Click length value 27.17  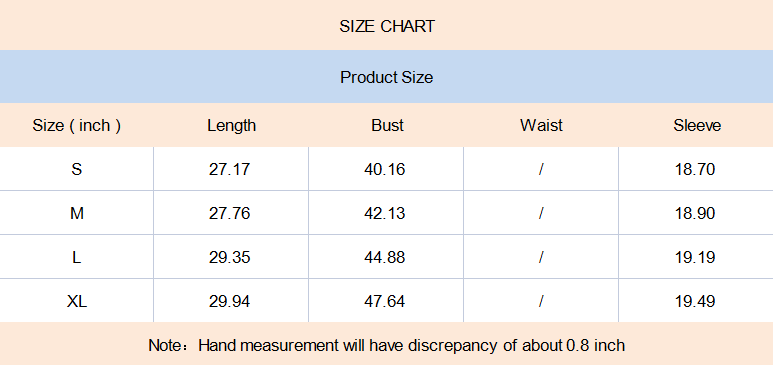pyautogui.click(x=229, y=169)
